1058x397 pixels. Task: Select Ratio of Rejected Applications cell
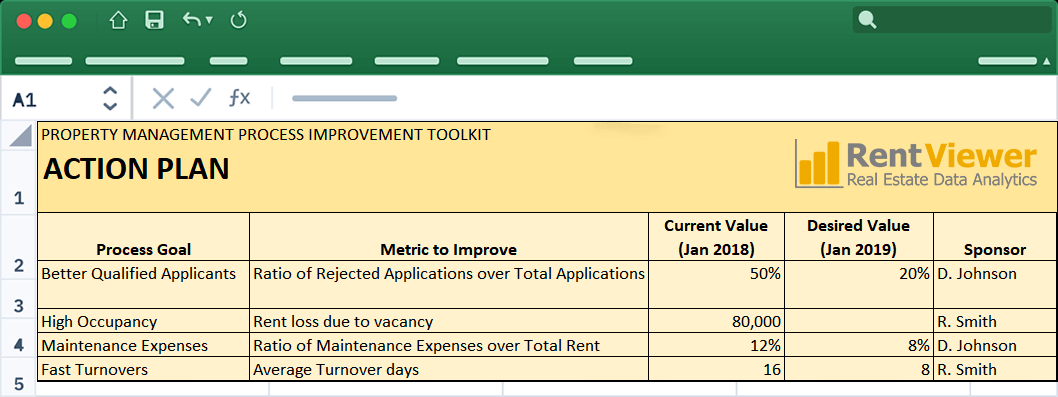click(449, 285)
